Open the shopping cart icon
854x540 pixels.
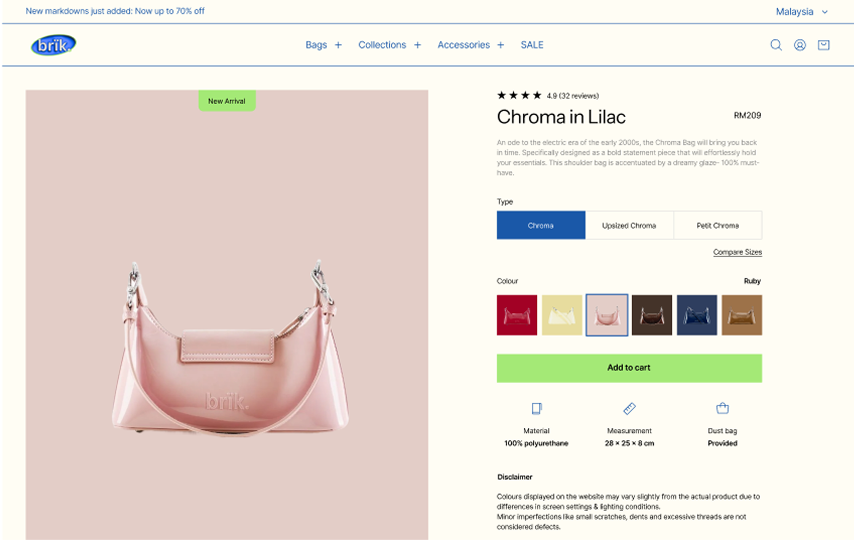824,45
